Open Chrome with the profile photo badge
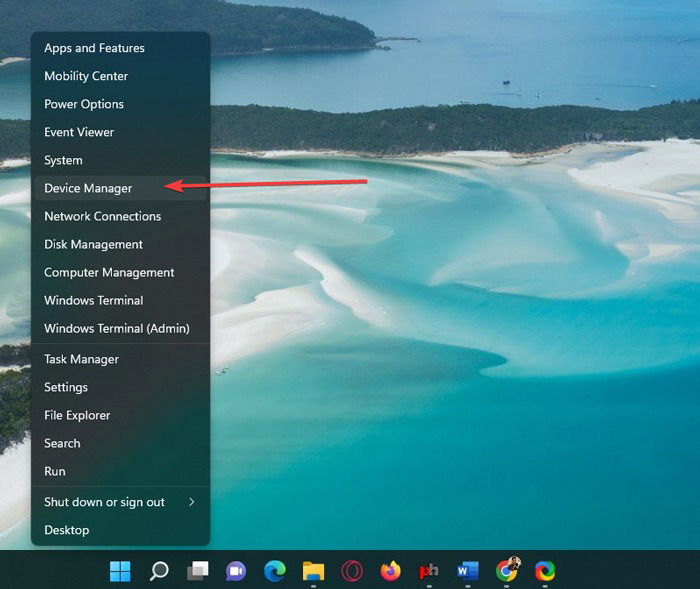Viewport: 700px width, 589px height. [x=507, y=569]
